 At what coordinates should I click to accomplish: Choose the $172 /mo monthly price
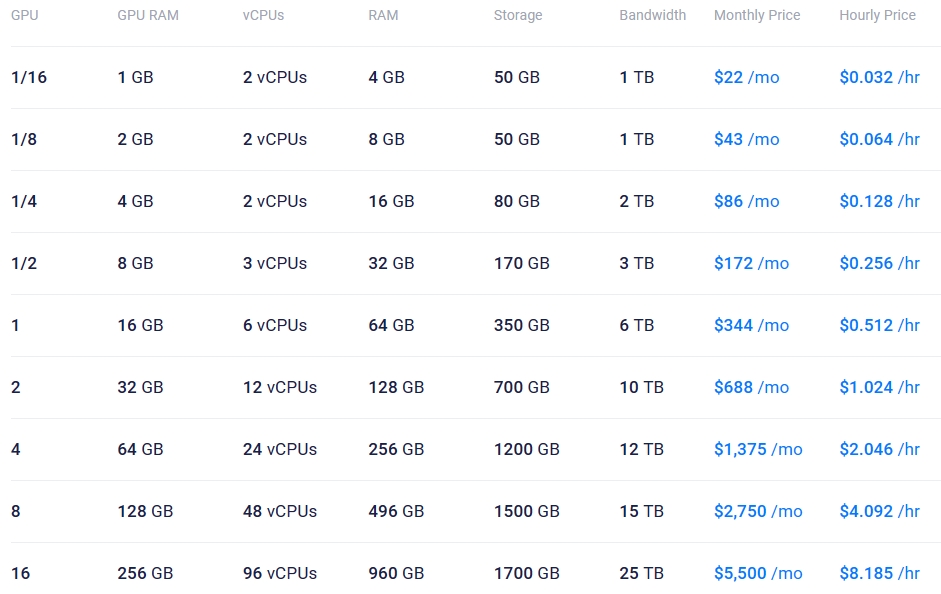coord(751,263)
